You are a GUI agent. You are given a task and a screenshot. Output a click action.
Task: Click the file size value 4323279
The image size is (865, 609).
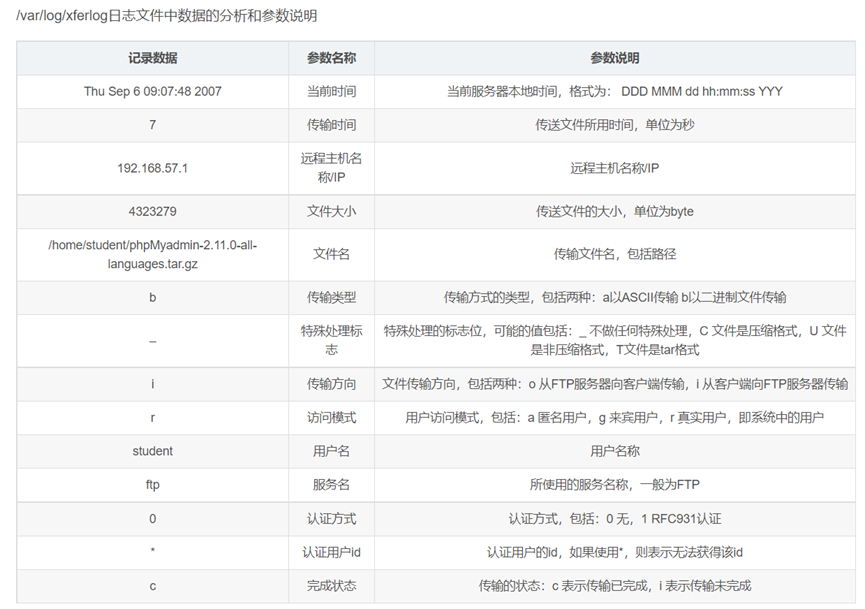click(152, 211)
